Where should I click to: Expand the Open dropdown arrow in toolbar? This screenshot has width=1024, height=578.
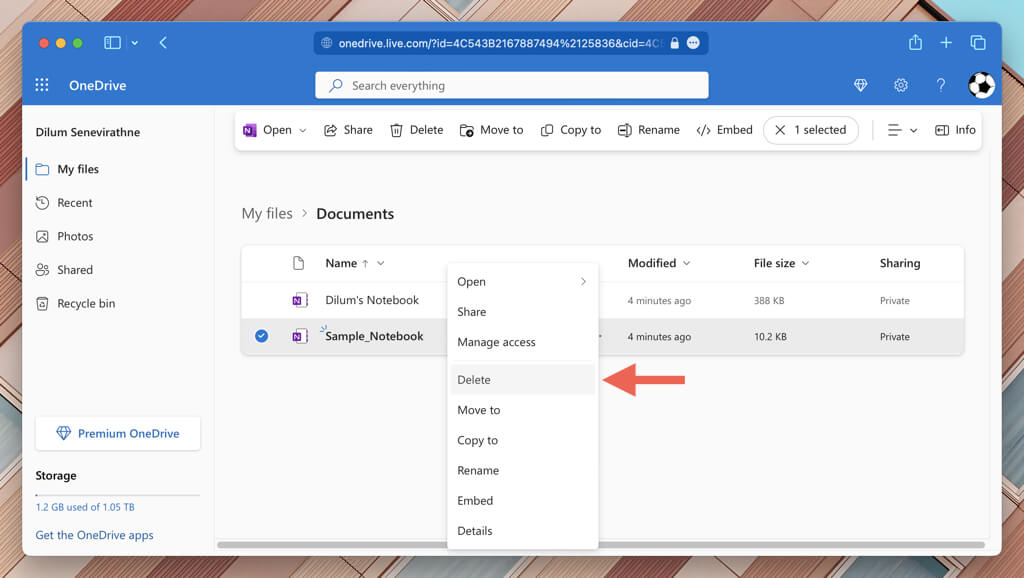click(x=303, y=130)
